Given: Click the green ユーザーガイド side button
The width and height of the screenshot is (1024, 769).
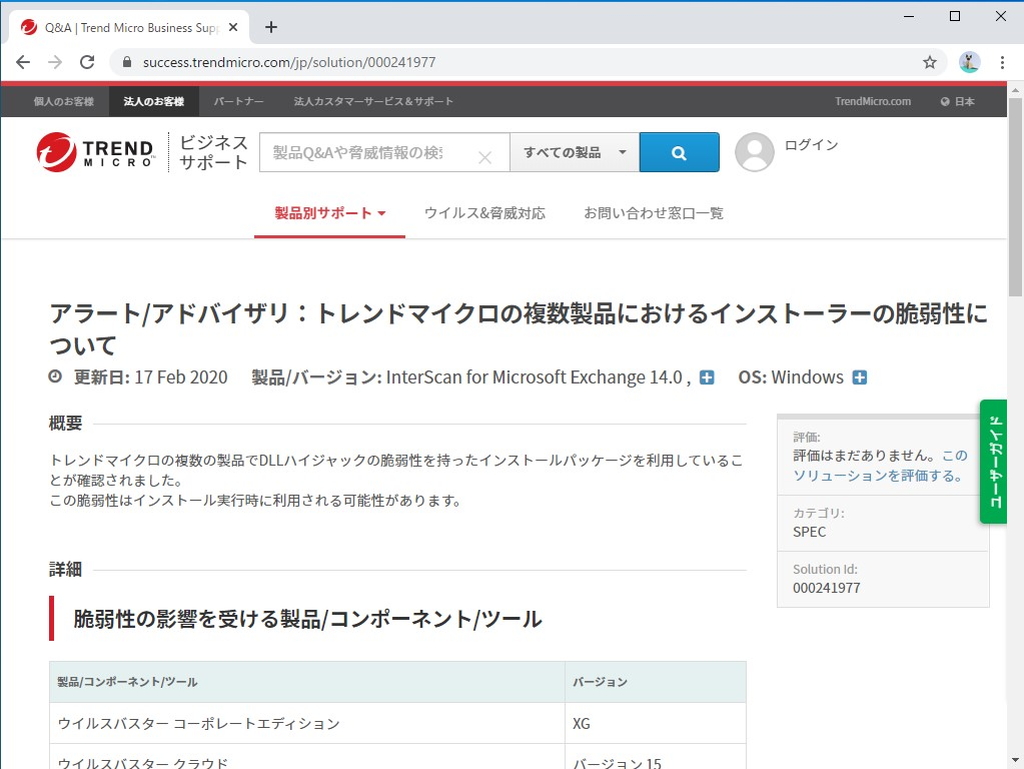Looking at the screenshot, I should (993, 461).
